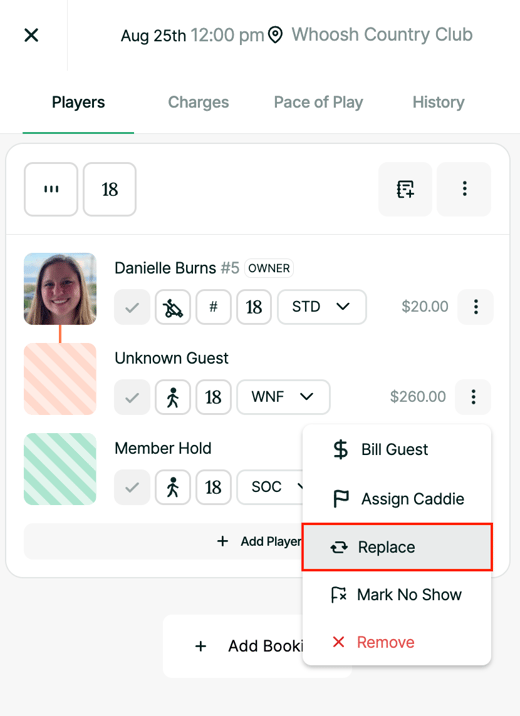The image size is (520, 716).
Task: Click the Whoosh Country Club location text
Action: (x=382, y=35)
